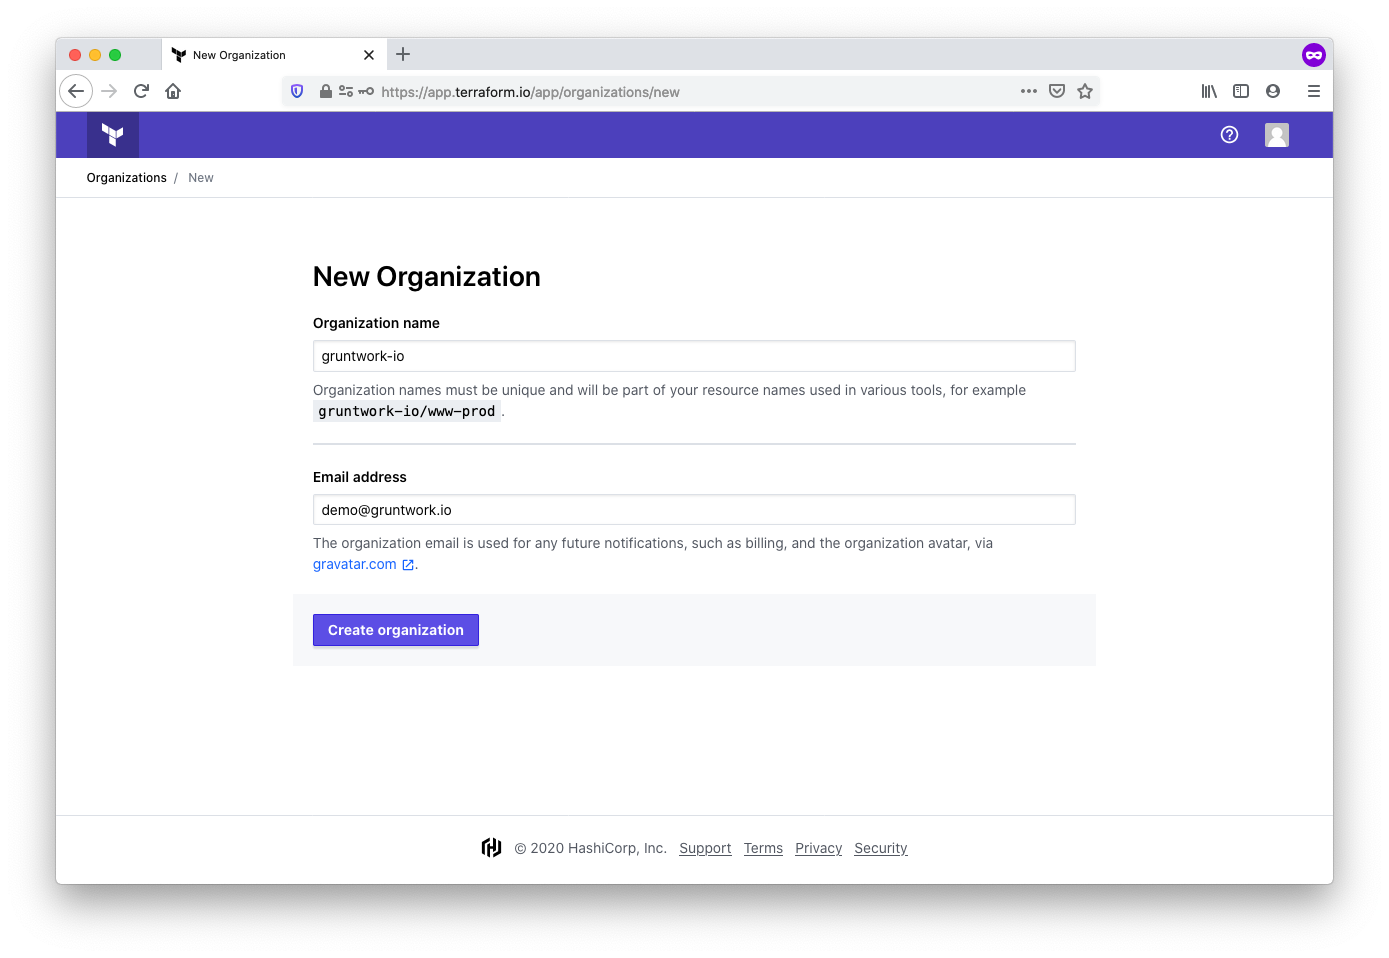
Task: Open the gravatar.com link
Action: click(x=355, y=564)
